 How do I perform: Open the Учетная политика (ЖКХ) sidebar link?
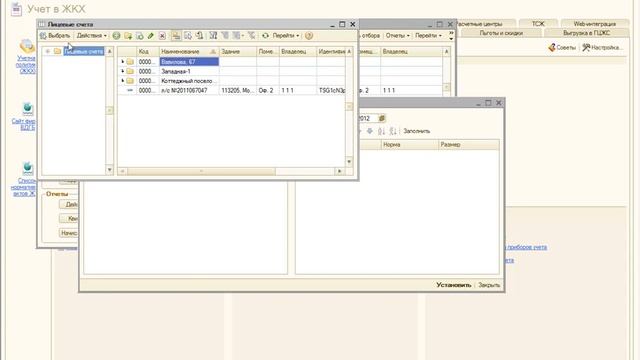click(26, 64)
